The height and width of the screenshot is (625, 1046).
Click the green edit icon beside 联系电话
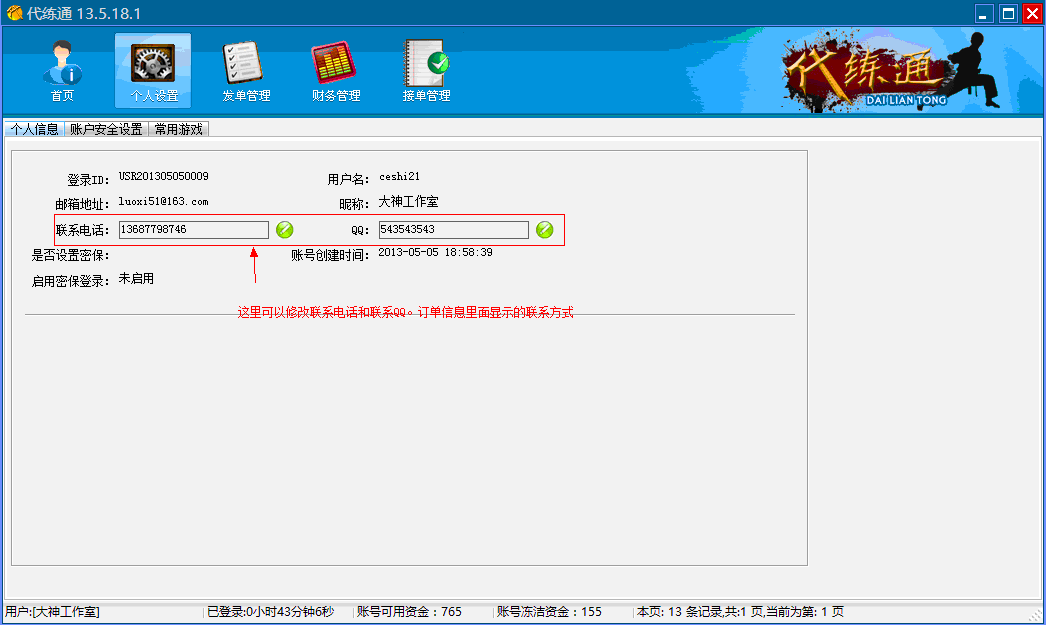(x=285, y=229)
